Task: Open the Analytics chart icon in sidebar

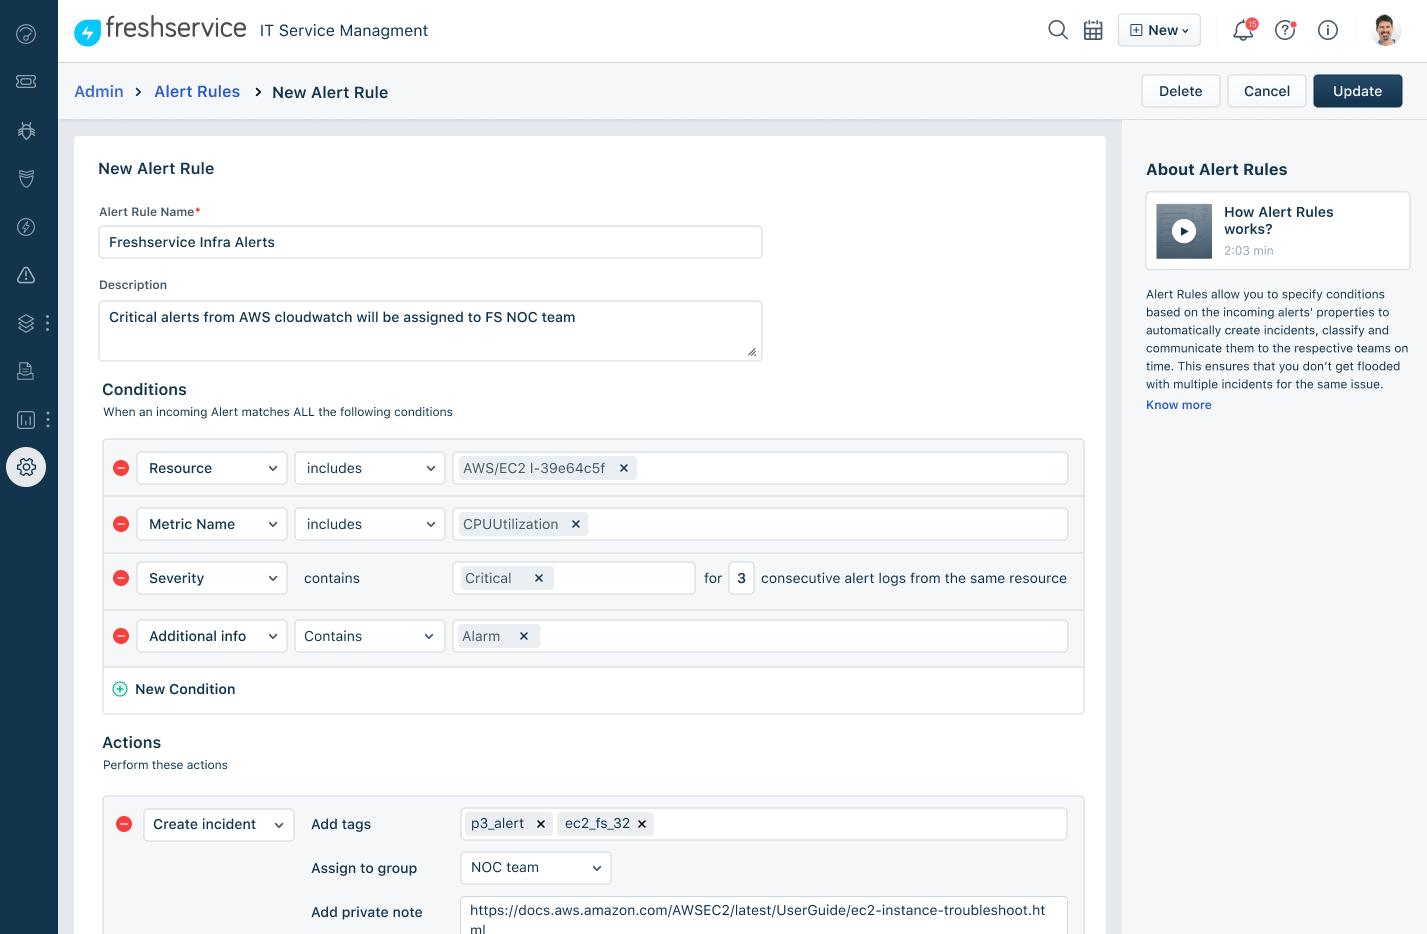Action: 26,419
